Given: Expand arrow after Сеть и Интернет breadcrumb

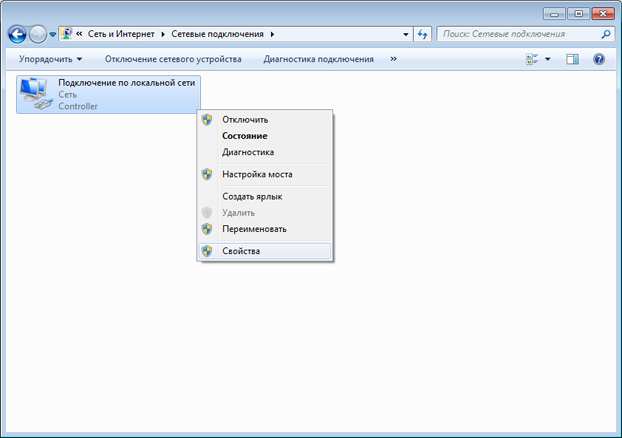Looking at the screenshot, I should 163,34.
